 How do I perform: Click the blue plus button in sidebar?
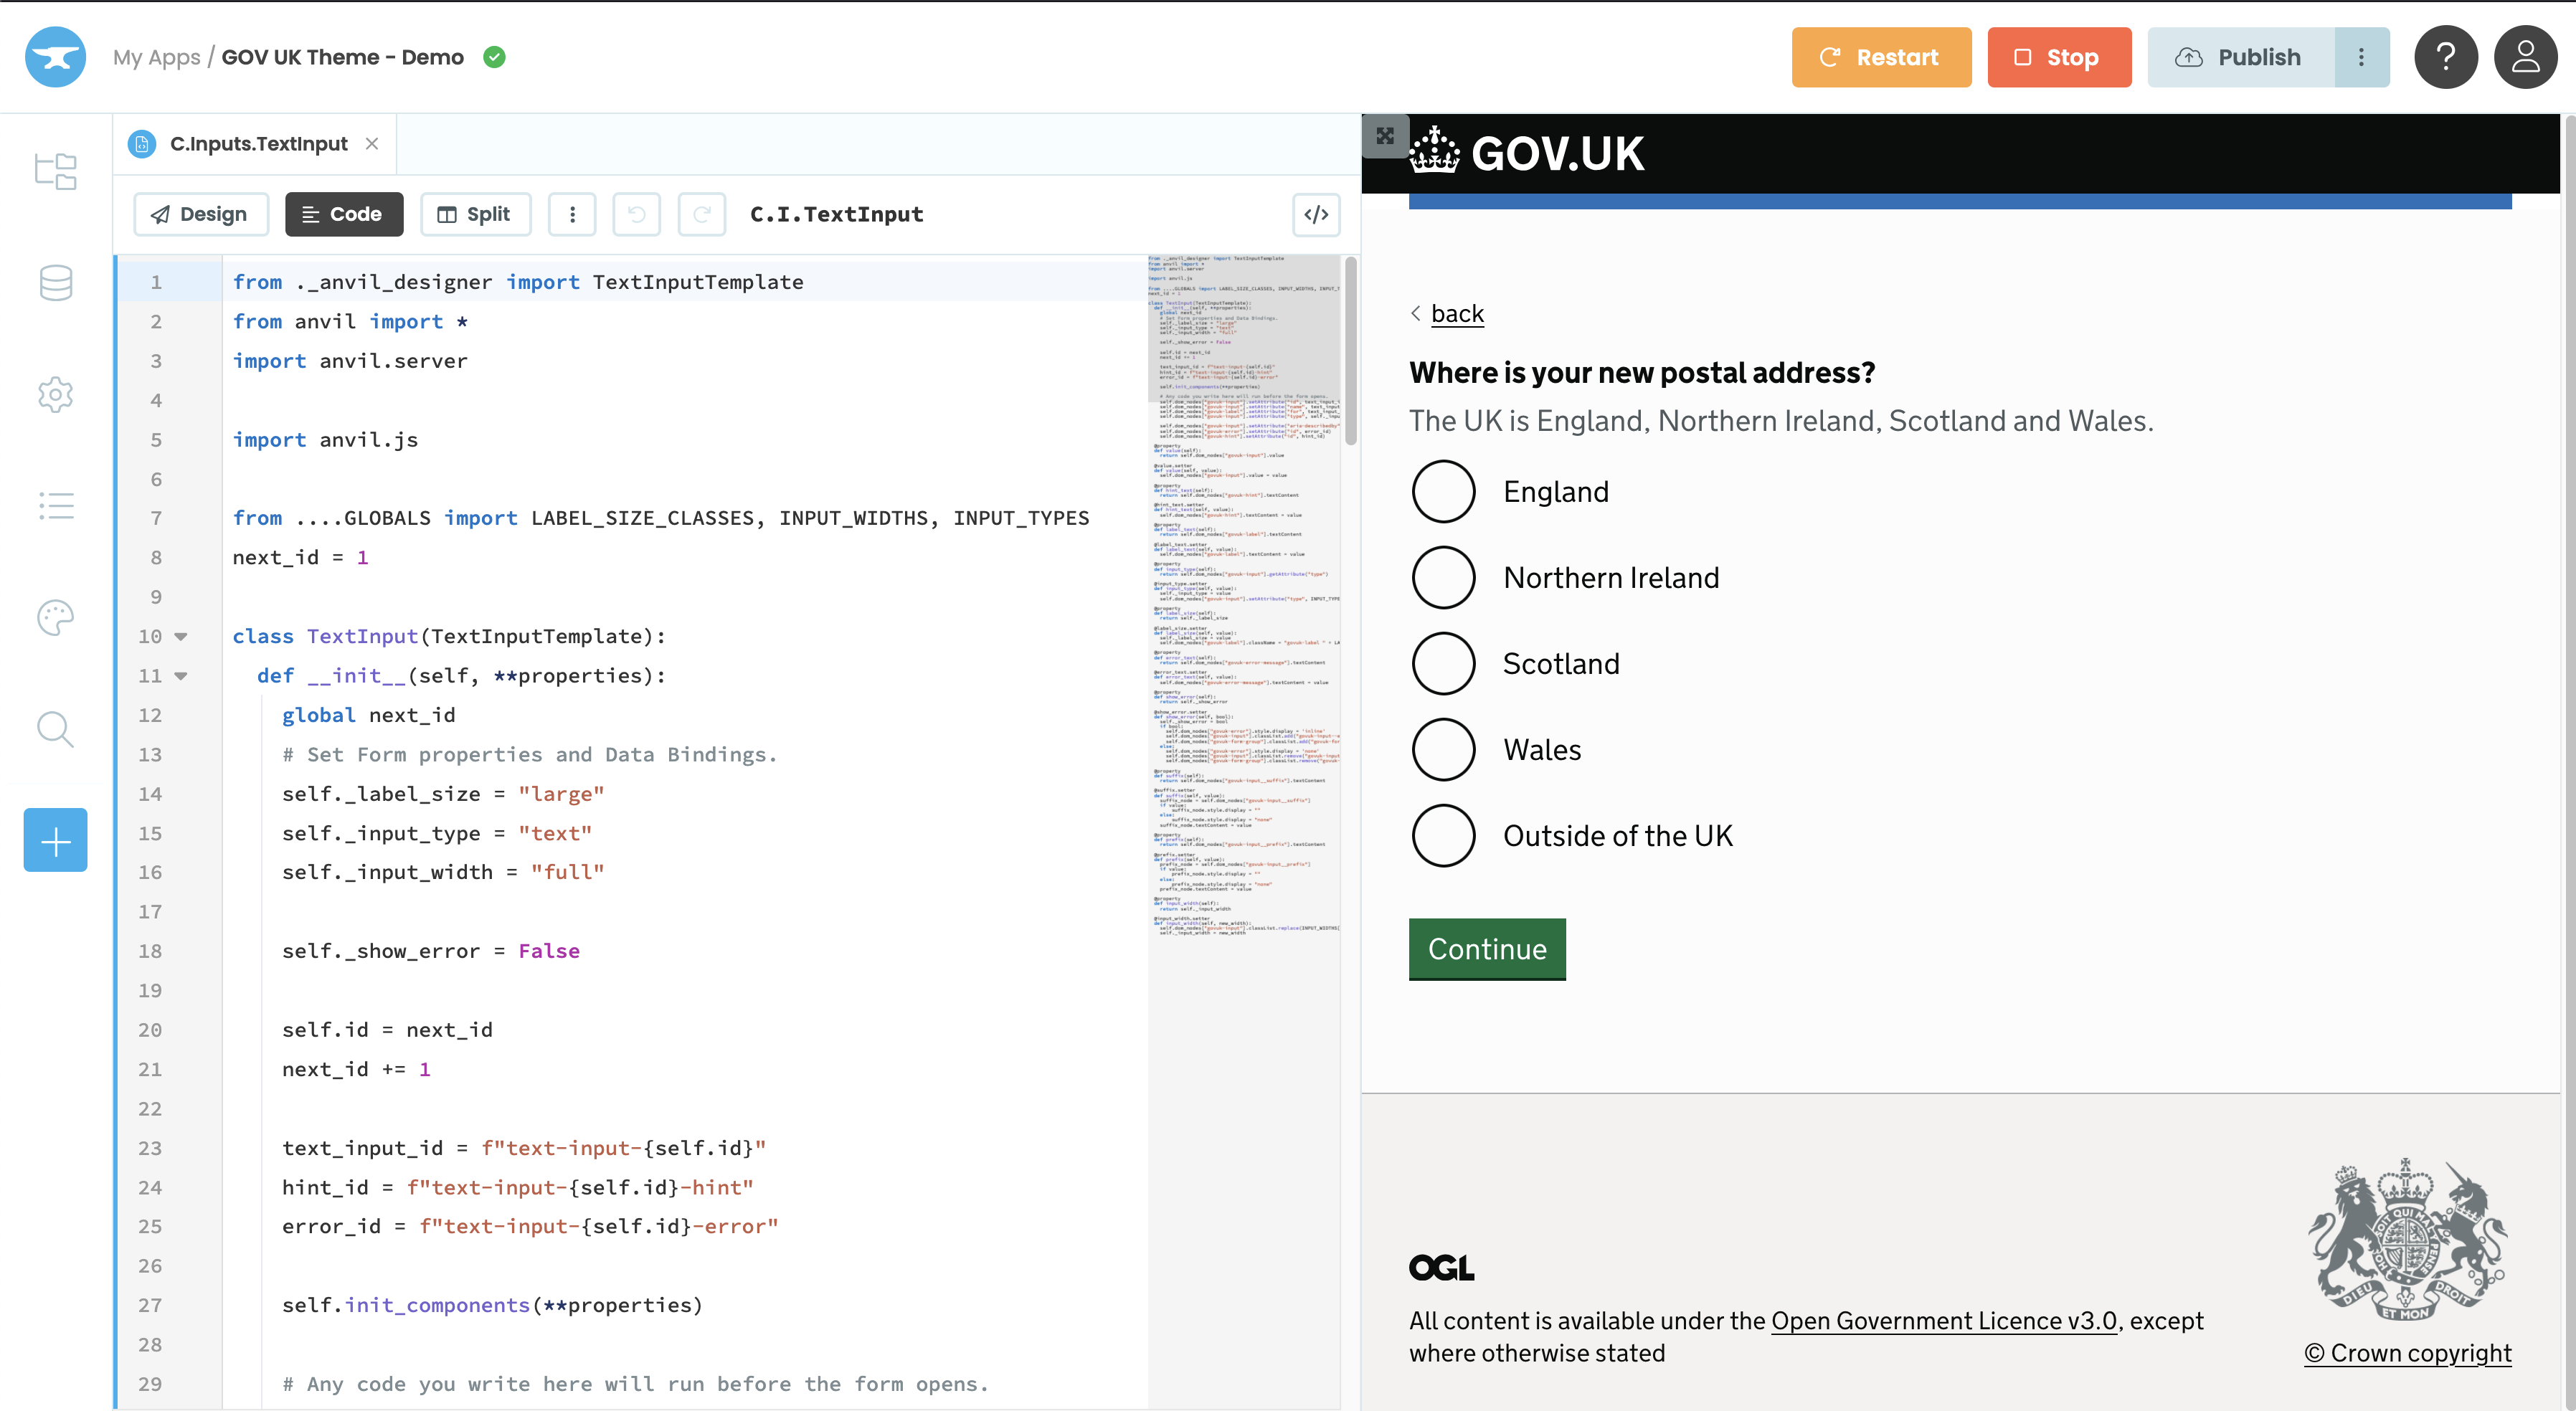[55, 840]
